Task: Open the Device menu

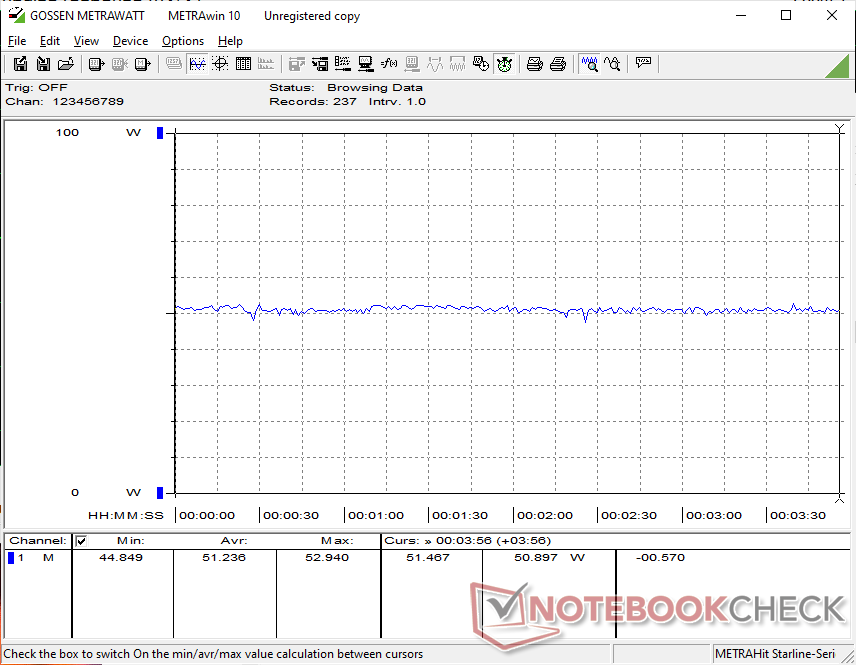Action: (x=130, y=41)
